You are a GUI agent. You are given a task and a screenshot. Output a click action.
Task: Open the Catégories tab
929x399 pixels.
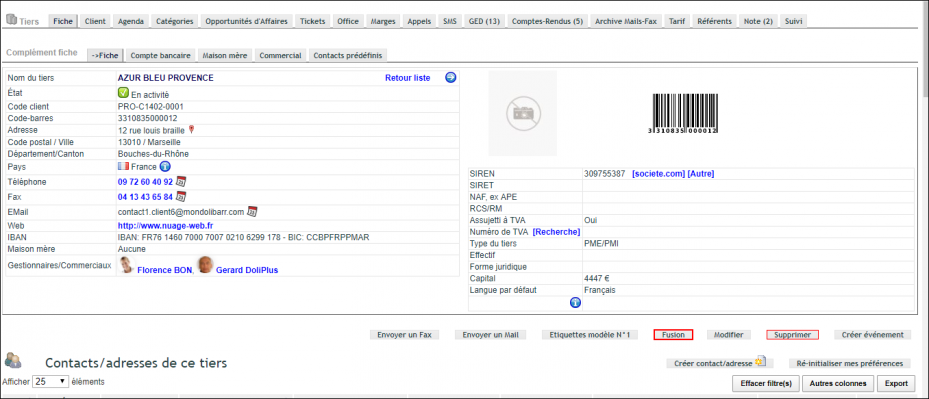(175, 21)
